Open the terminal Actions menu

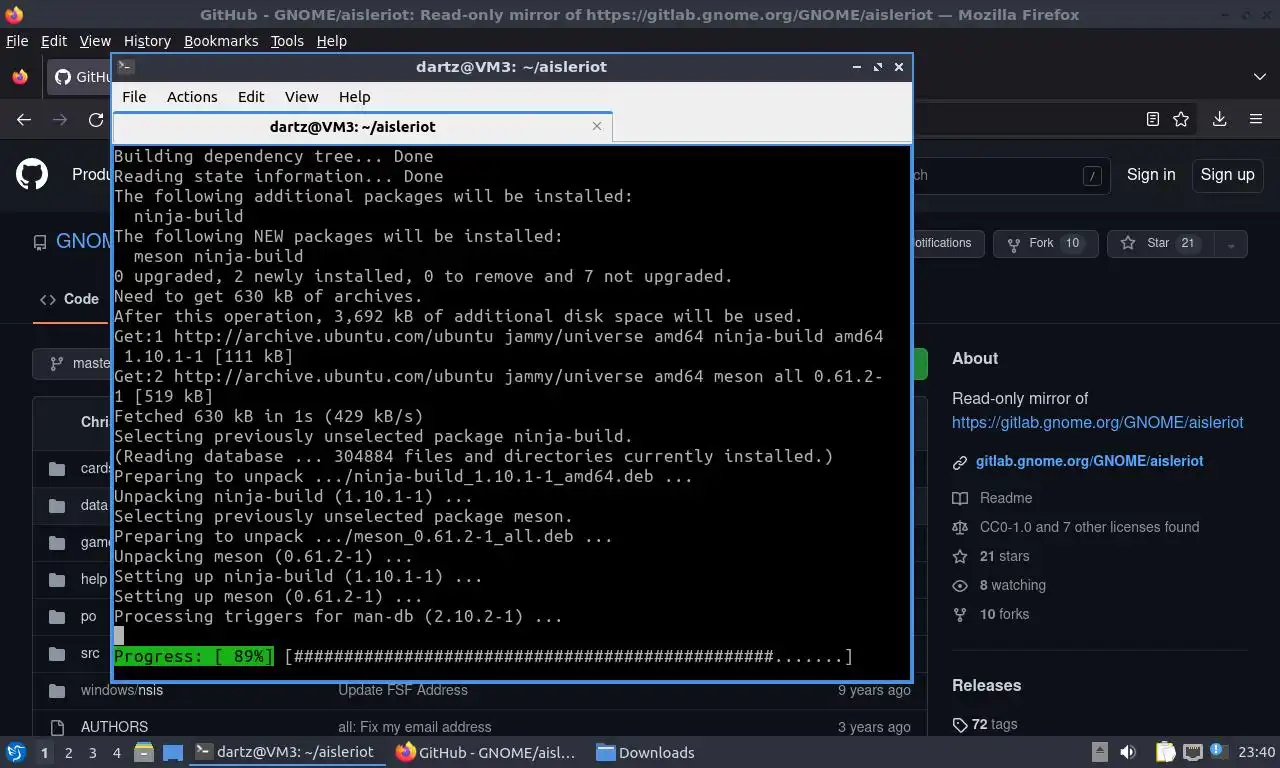pos(192,97)
